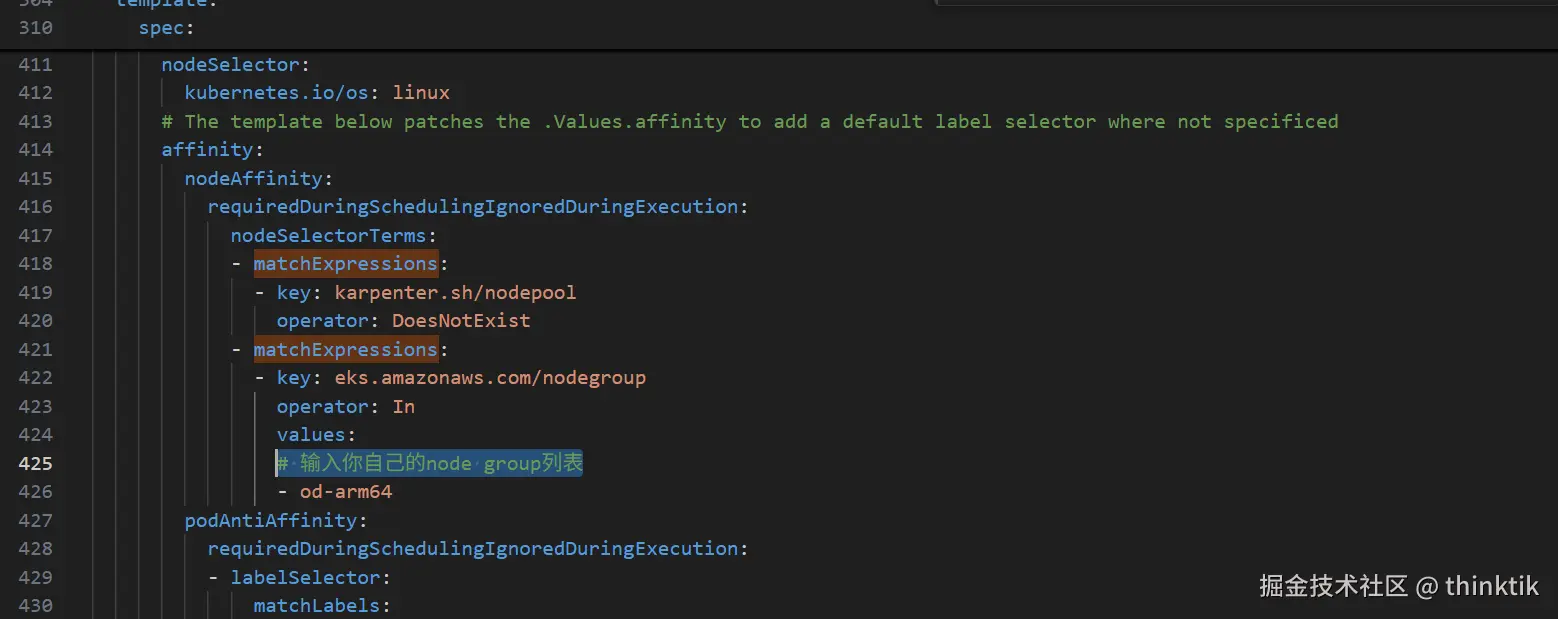The width and height of the screenshot is (1558, 619).
Task: Click the 'nodeAffinity' key
Action: click(254, 179)
